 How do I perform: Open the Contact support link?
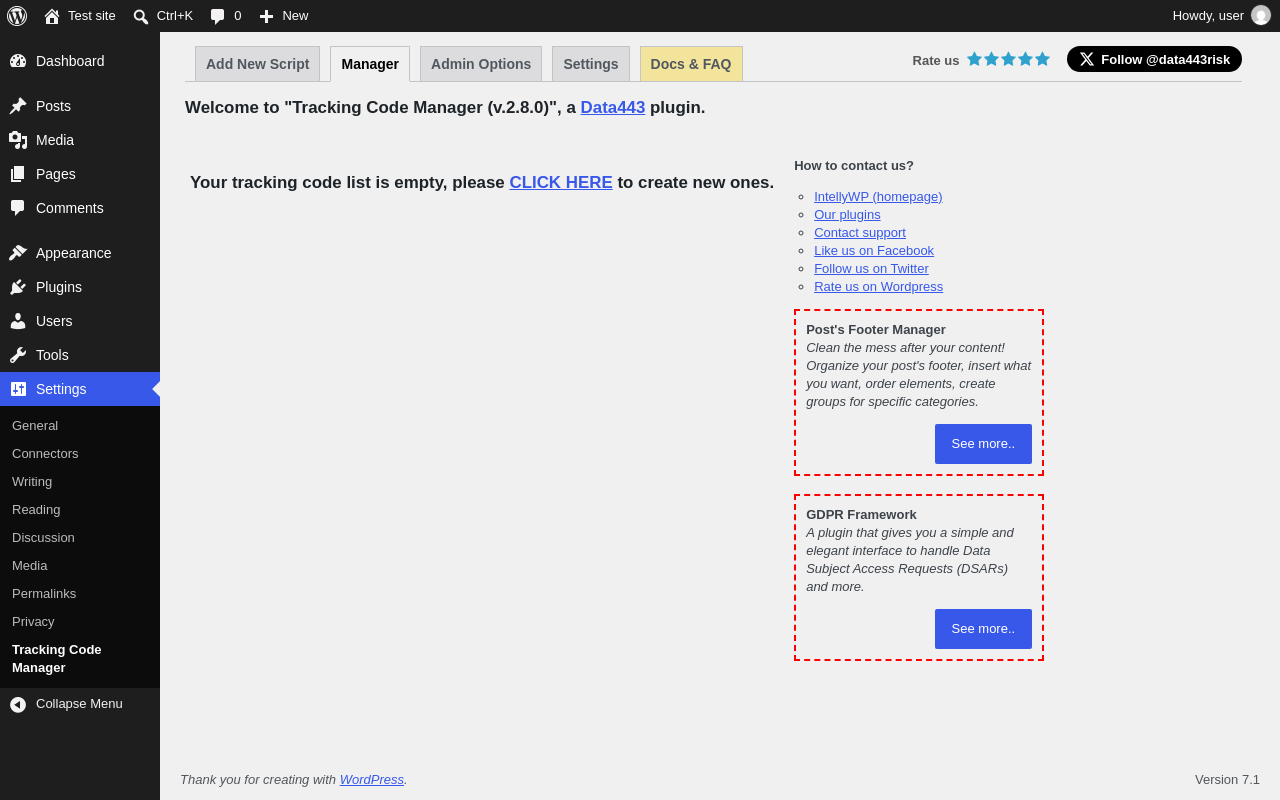point(860,233)
